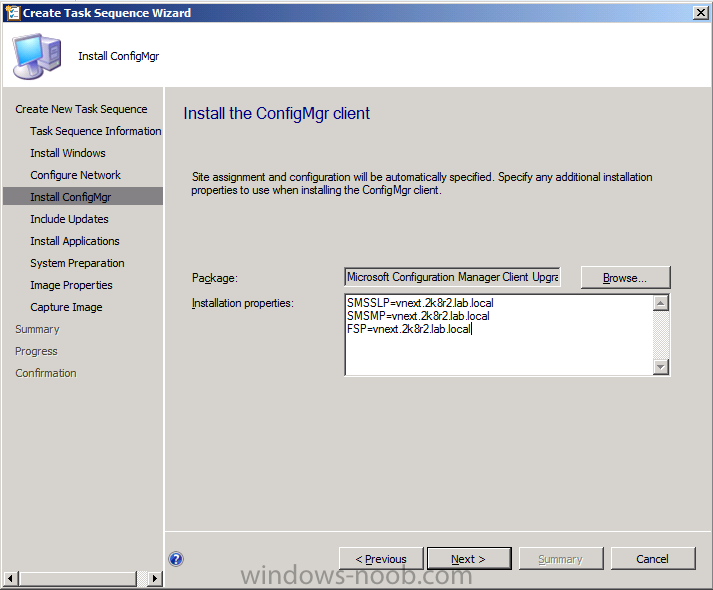The image size is (713, 590).
Task: Click the blue help question mark icon
Action: pyautogui.click(x=176, y=559)
